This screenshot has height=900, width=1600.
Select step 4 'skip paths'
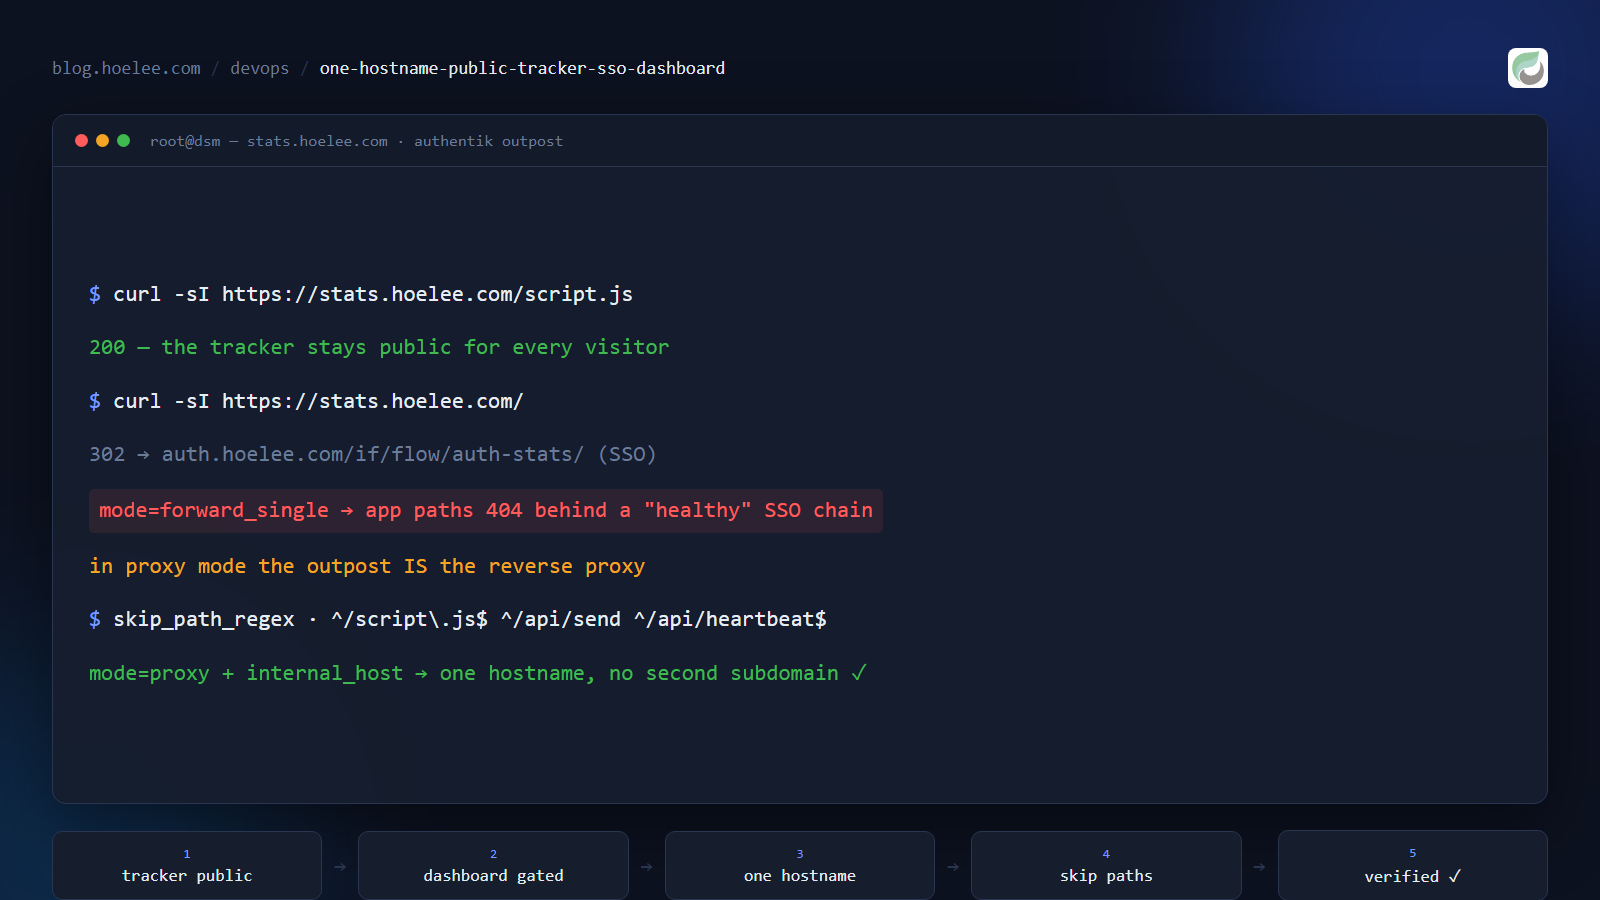pyautogui.click(x=1106, y=866)
